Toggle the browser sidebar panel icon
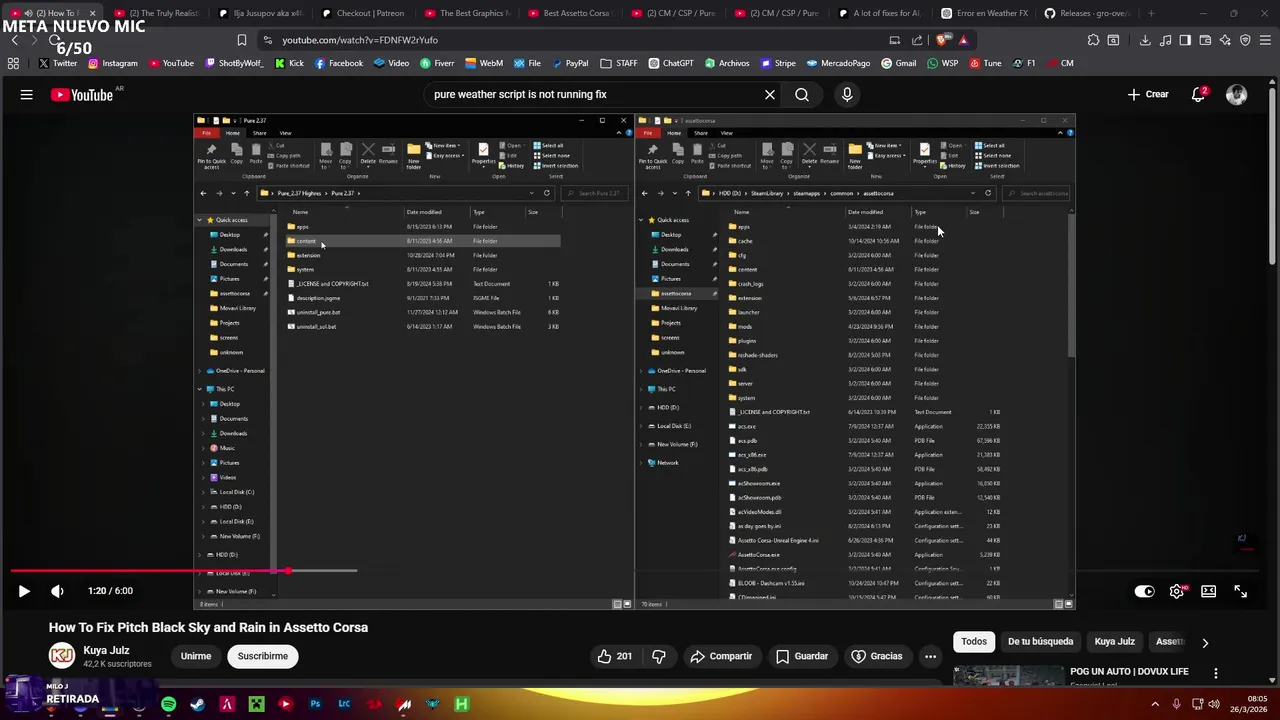The width and height of the screenshot is (1280, 720). pyautogui.click(x=1185, y=40)
